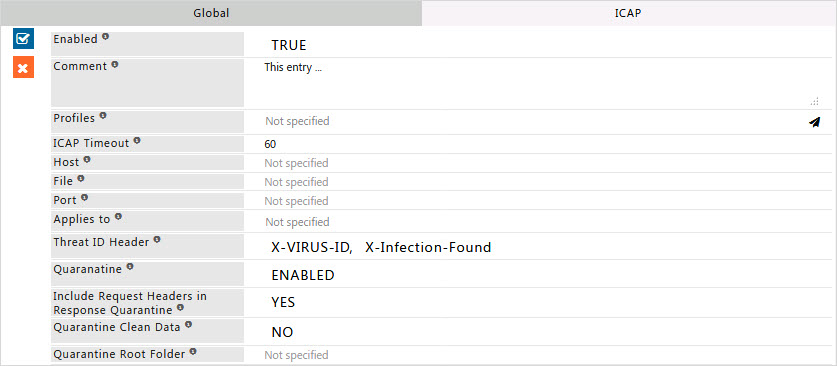837x366 pixels.
Task: Toggle Include Request Headers YES value
Action: [x=283, y=303]
